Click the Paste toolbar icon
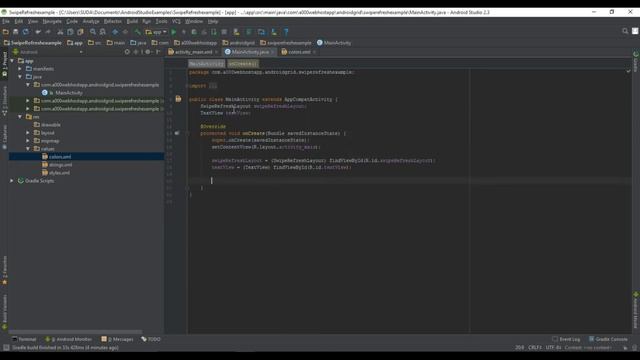 tap(80, 32)
